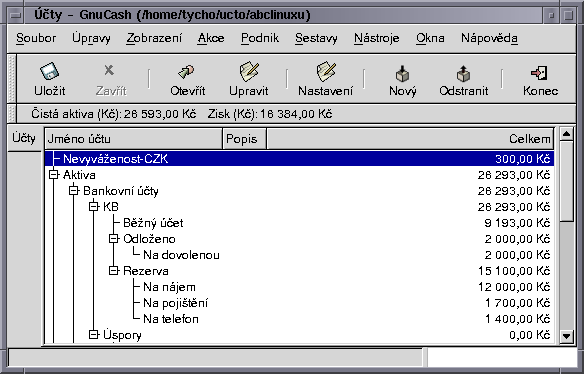Click the Popis column header

(x=244, y=139)
